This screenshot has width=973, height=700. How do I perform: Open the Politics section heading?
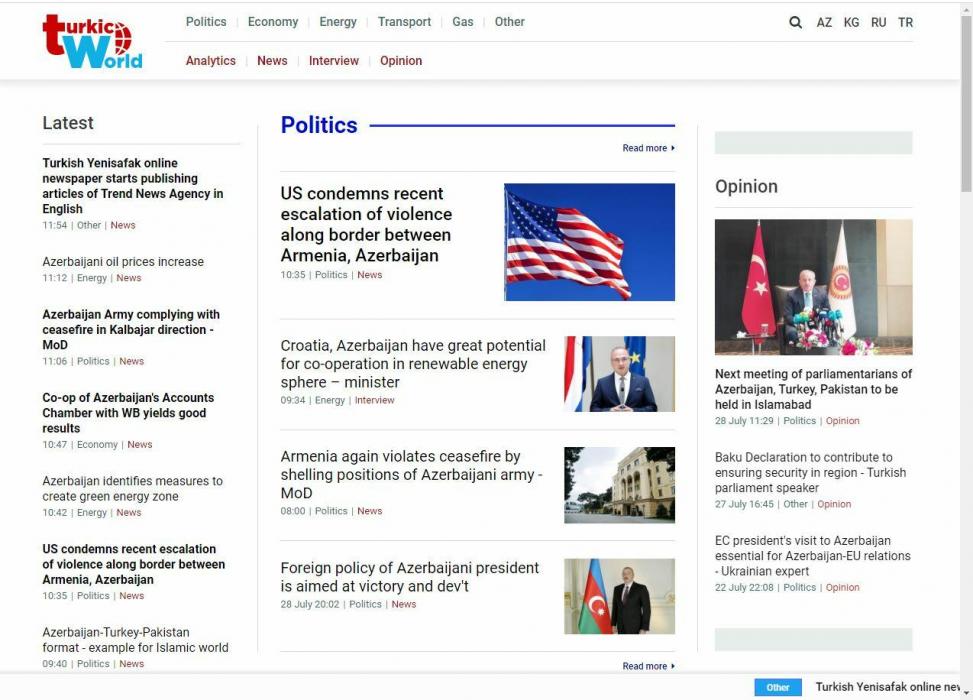[319, 125]
